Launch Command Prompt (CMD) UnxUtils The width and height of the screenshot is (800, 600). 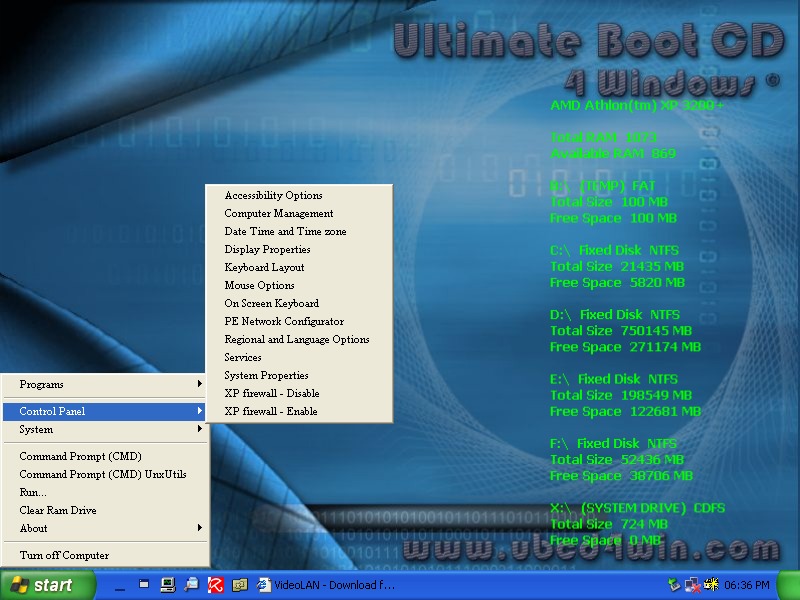tap(103, 474)
